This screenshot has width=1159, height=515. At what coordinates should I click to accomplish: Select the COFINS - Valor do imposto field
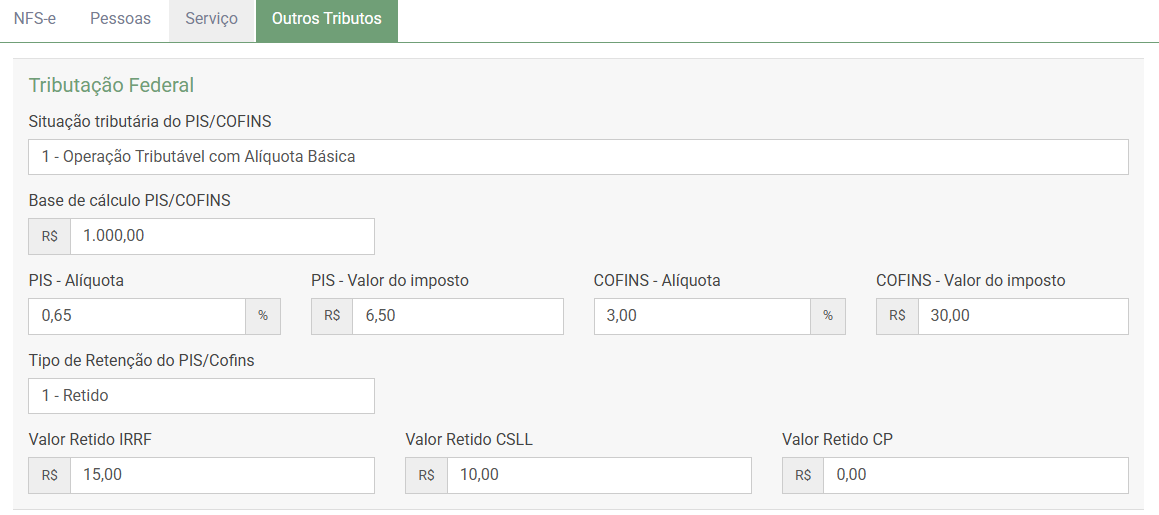(x=1022, y=316)
